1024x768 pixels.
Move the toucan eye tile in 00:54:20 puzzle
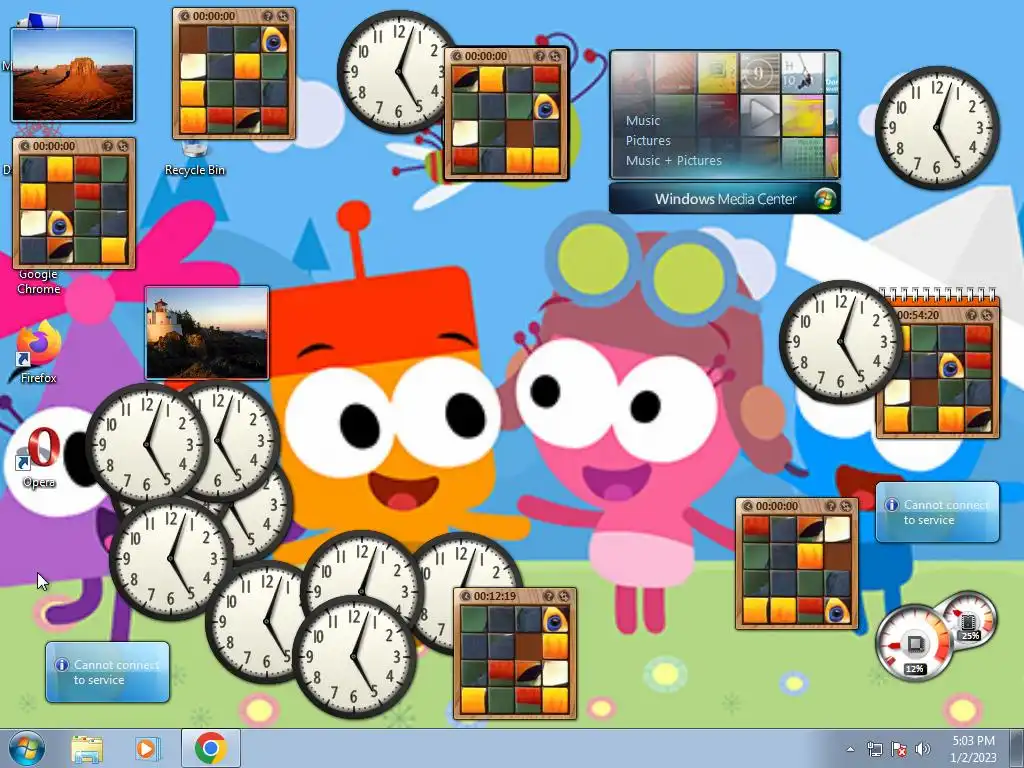pyautogui.click(x=952, y=366)
